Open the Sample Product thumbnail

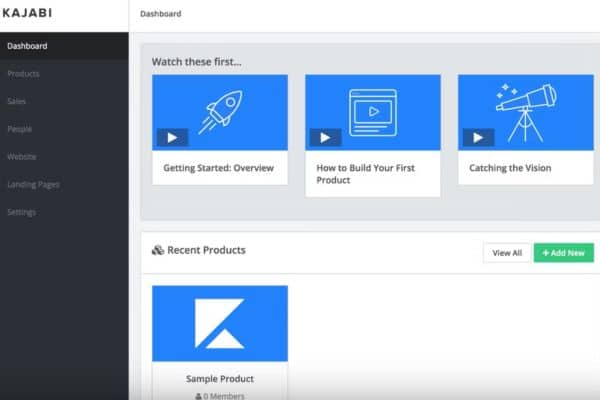click(220, 323)
